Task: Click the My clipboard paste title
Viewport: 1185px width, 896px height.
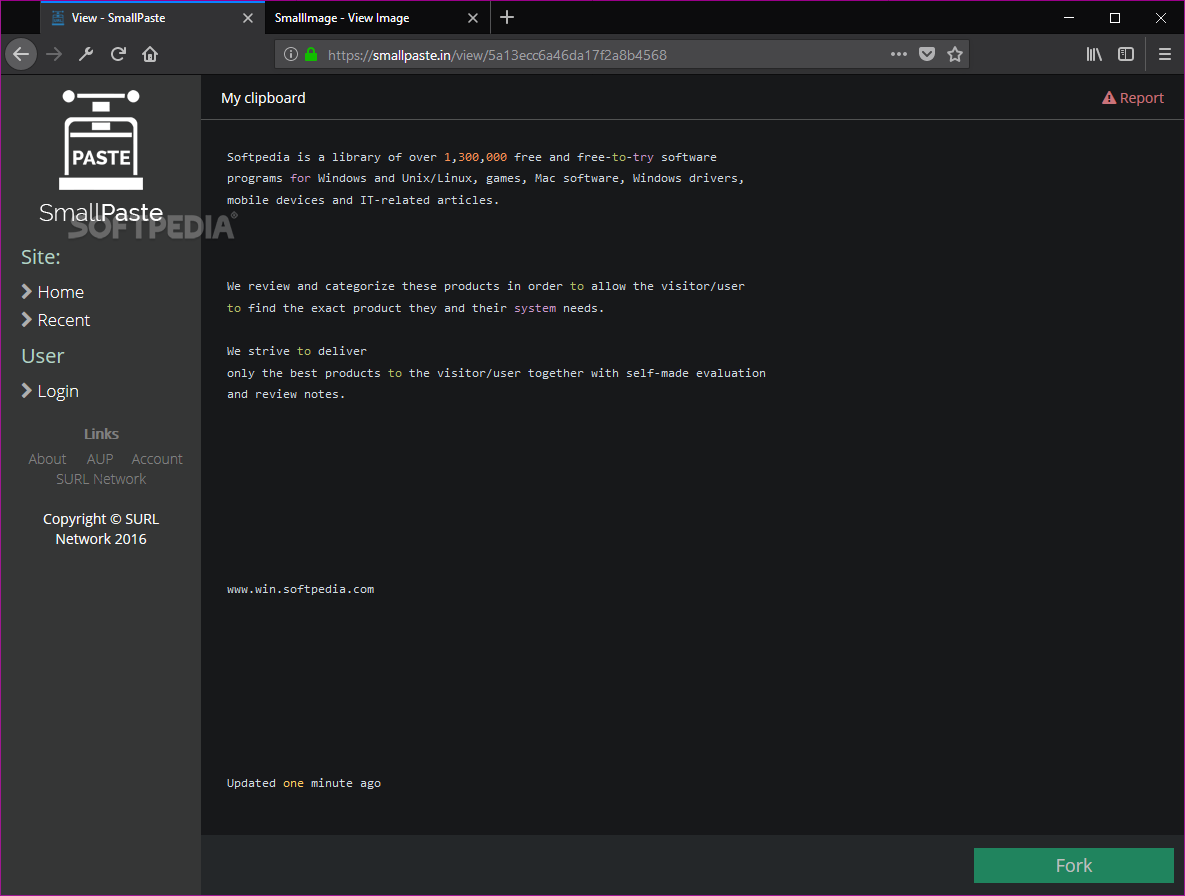Action: click(263, 98)
